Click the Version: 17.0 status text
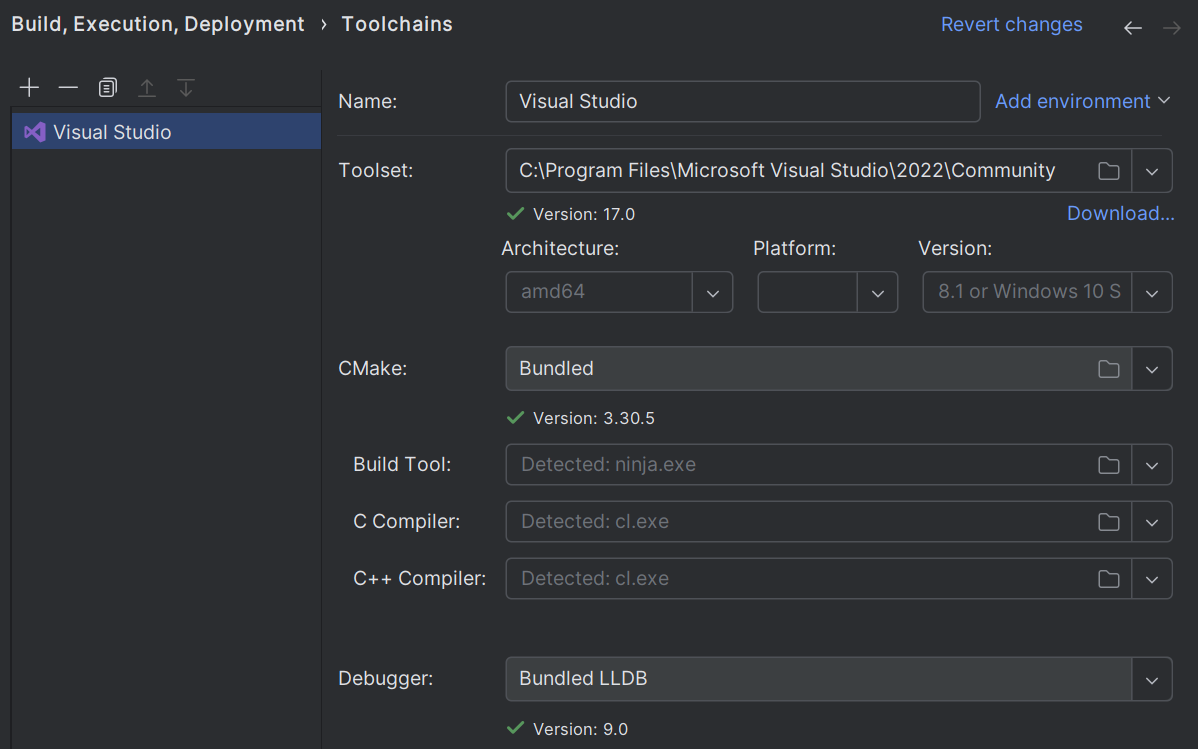This screenshot has width=1198, height=749. click(x=584, y=214)
